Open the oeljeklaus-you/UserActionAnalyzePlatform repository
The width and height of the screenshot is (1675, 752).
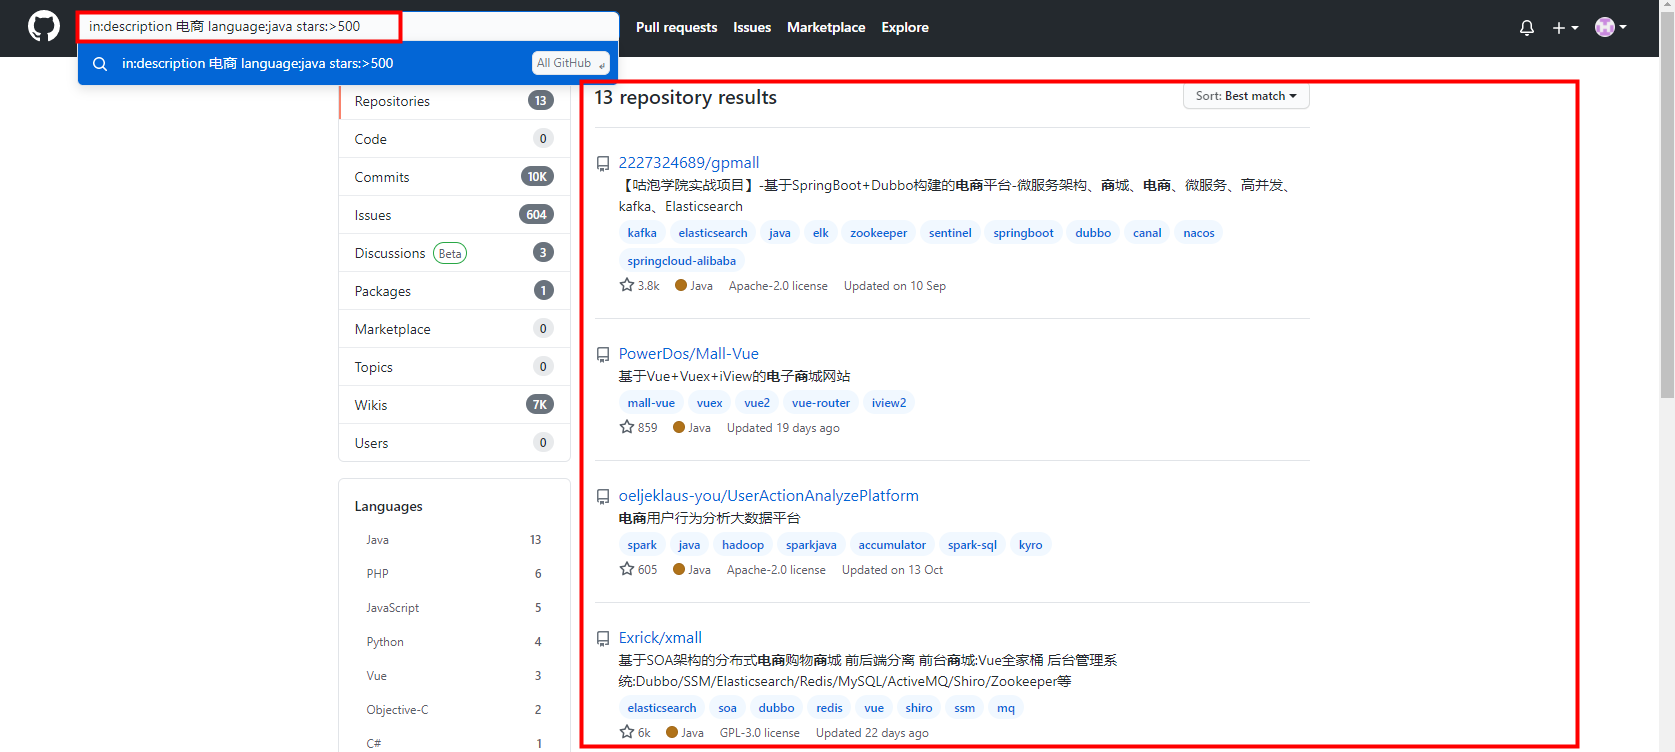pos(768,496)
